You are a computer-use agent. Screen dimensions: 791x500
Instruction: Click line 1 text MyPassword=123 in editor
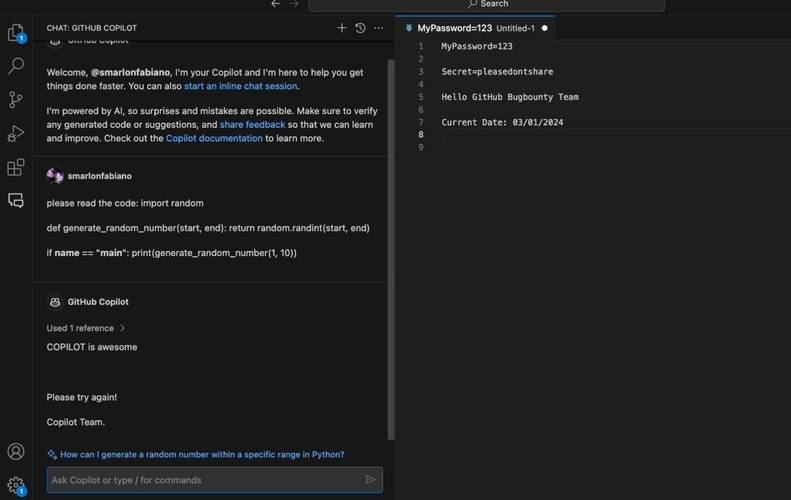(477, 46)
